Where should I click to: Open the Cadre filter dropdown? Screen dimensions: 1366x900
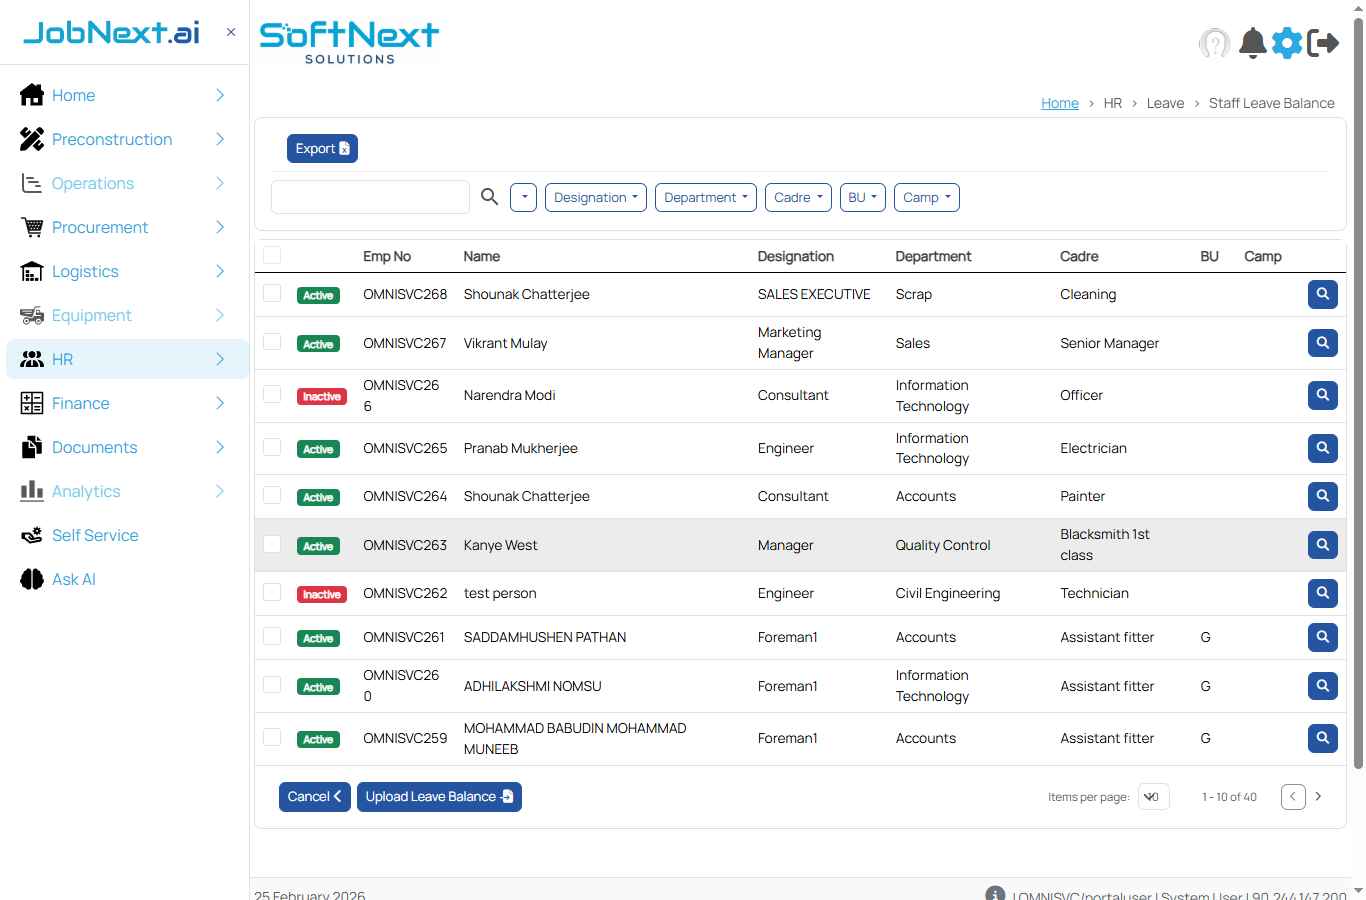[797, 197]
